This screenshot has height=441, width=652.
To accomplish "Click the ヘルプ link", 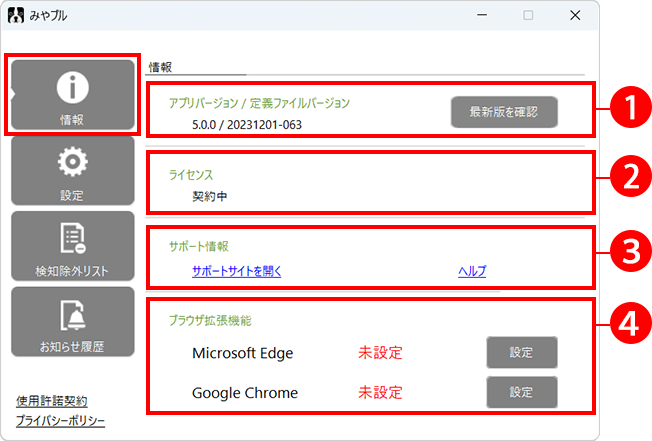I will (x=471, y=271).
